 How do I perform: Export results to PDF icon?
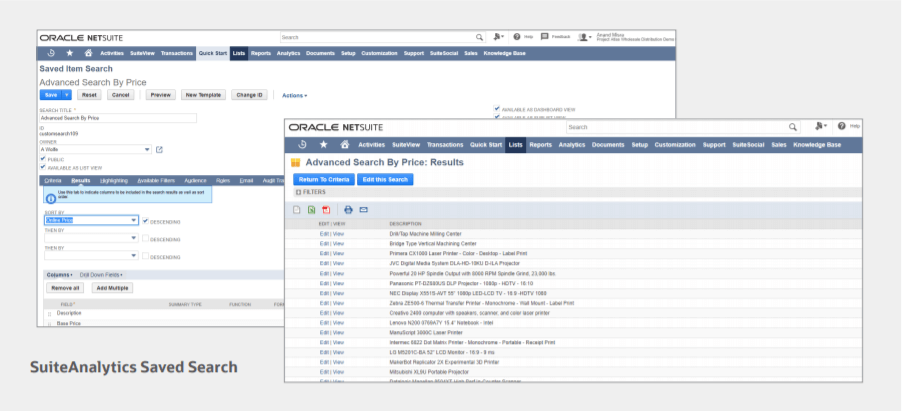pos(326,210)
